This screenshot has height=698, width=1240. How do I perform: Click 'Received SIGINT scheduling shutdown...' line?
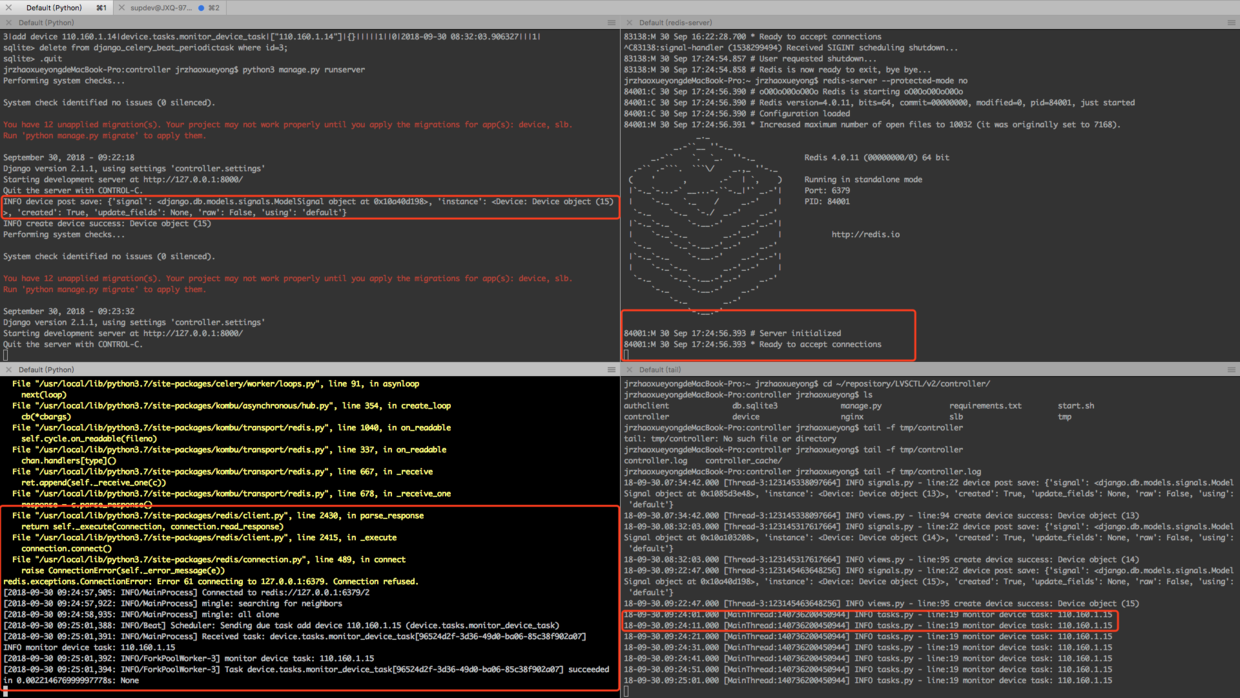(x=790, y=47)
